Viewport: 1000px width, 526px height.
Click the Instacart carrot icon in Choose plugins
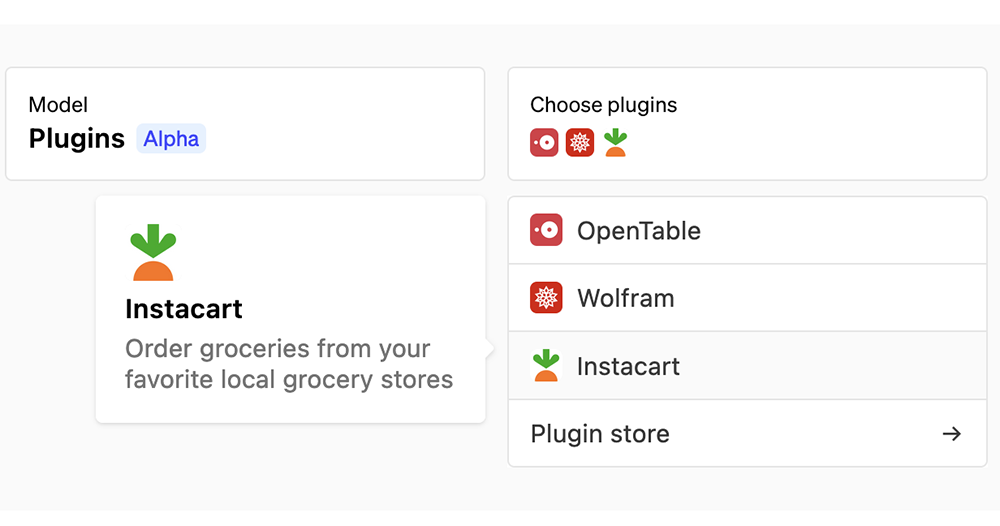pos(615,142)
